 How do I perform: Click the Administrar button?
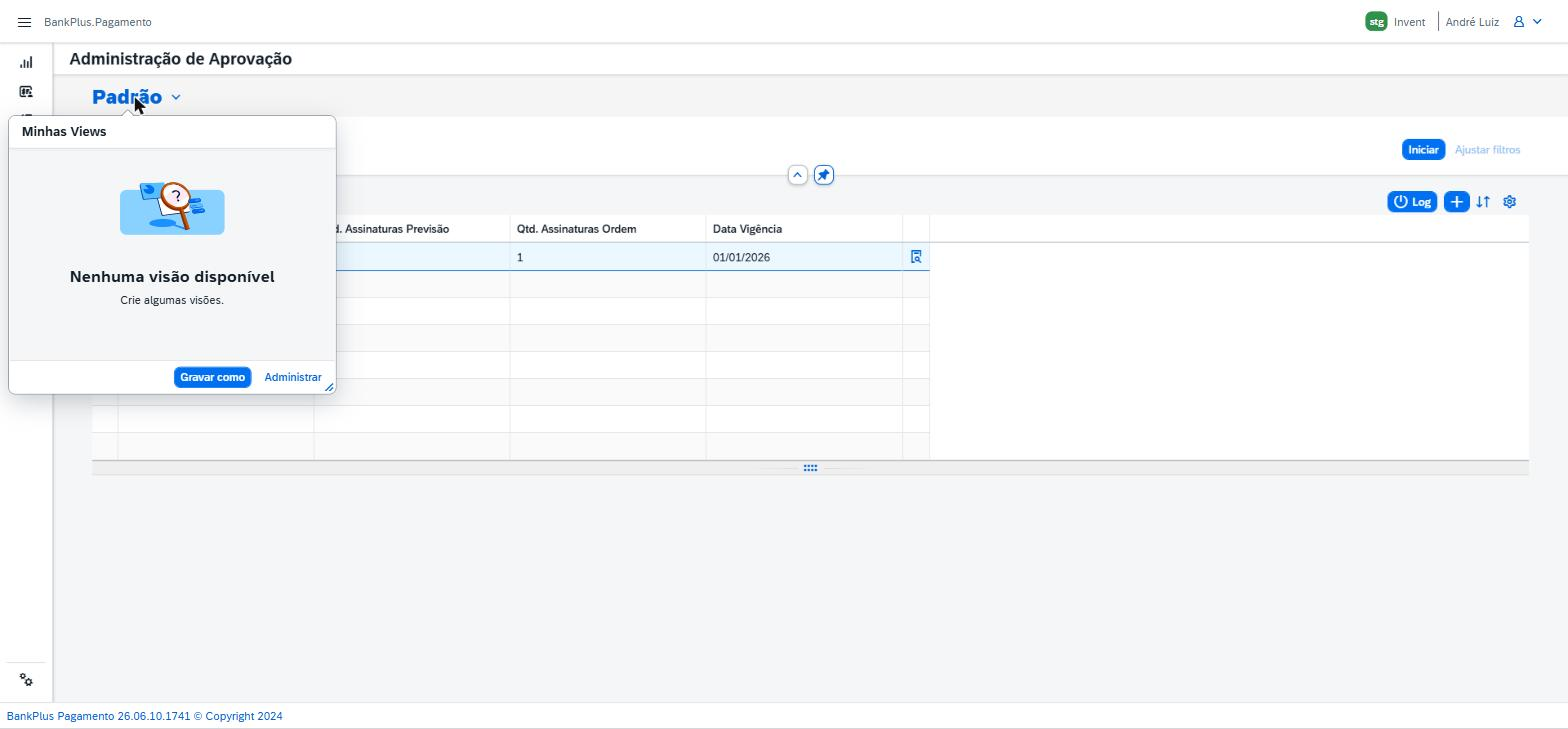tap(293, 377)
